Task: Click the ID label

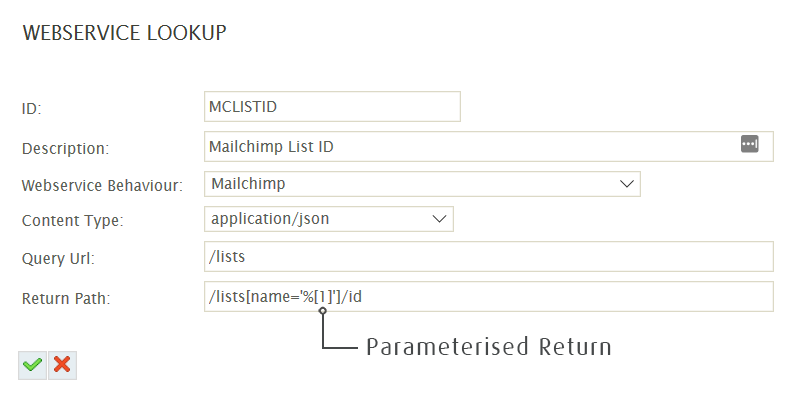Action: 32,109
